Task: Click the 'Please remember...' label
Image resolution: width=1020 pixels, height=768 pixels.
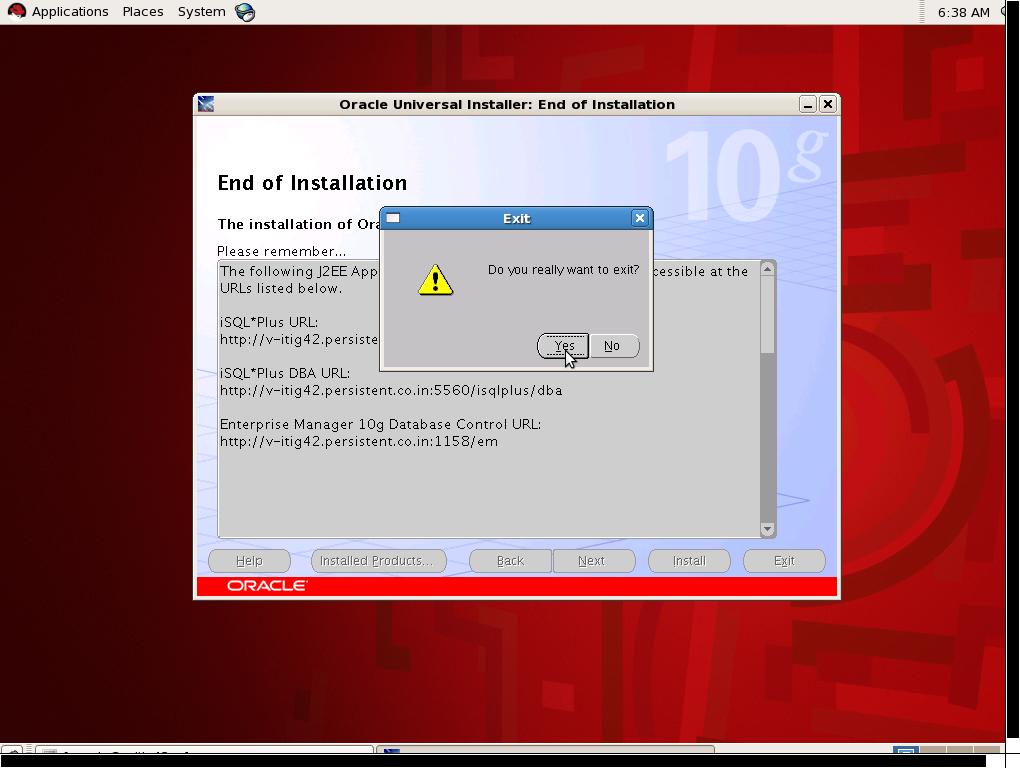Action: 281,252
